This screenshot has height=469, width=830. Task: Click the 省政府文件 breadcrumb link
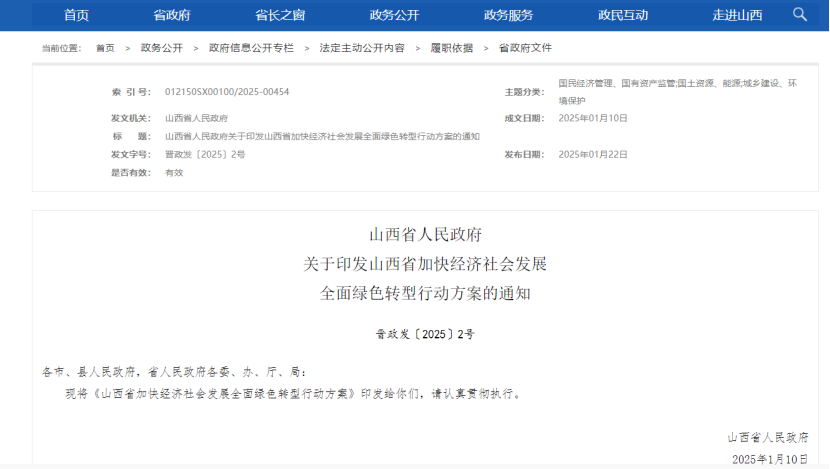pos(525,48)
